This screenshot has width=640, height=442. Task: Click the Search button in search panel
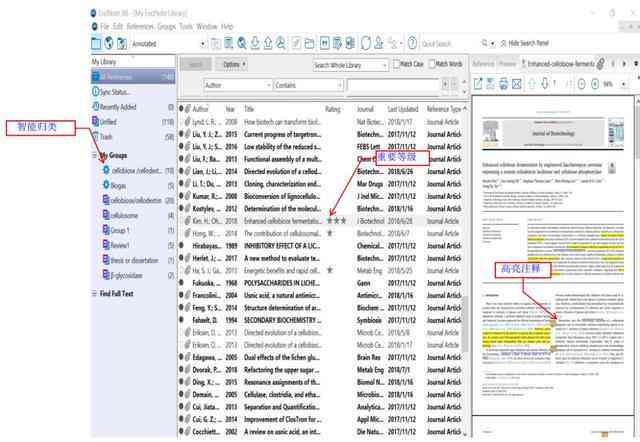pyautogui.click(x=196, y=64)
